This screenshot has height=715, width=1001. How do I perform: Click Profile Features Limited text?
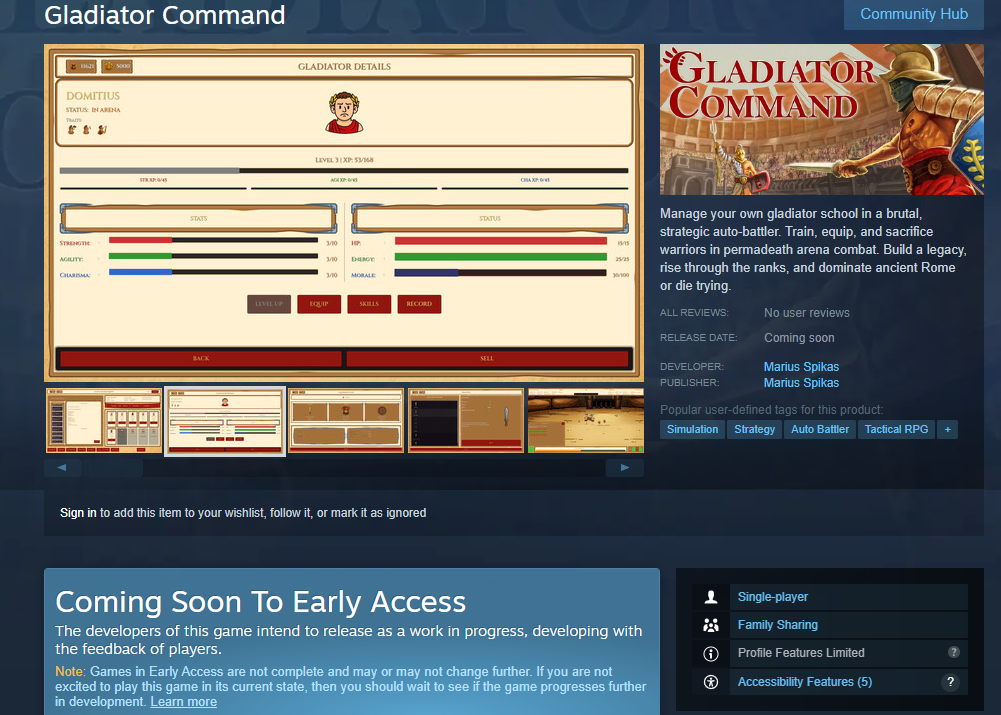[801, 653]
